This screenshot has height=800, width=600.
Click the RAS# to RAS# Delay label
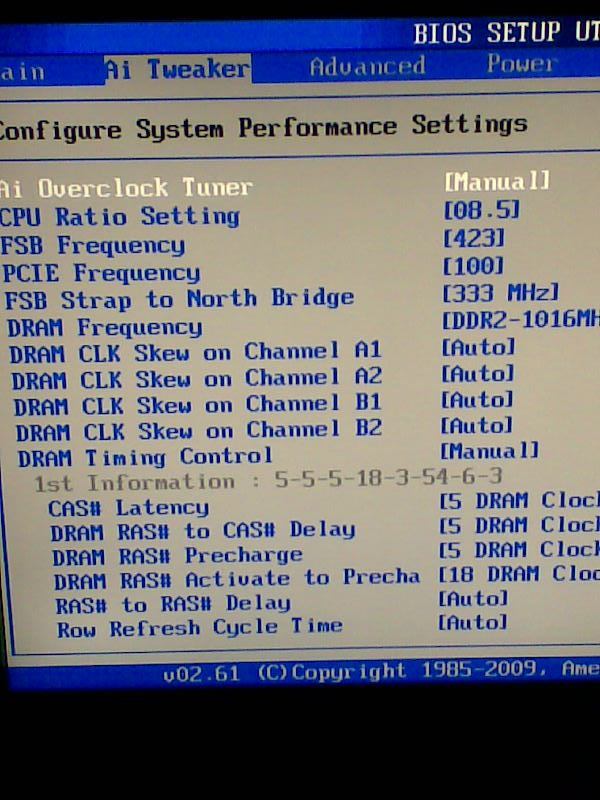tap(173, 605)
